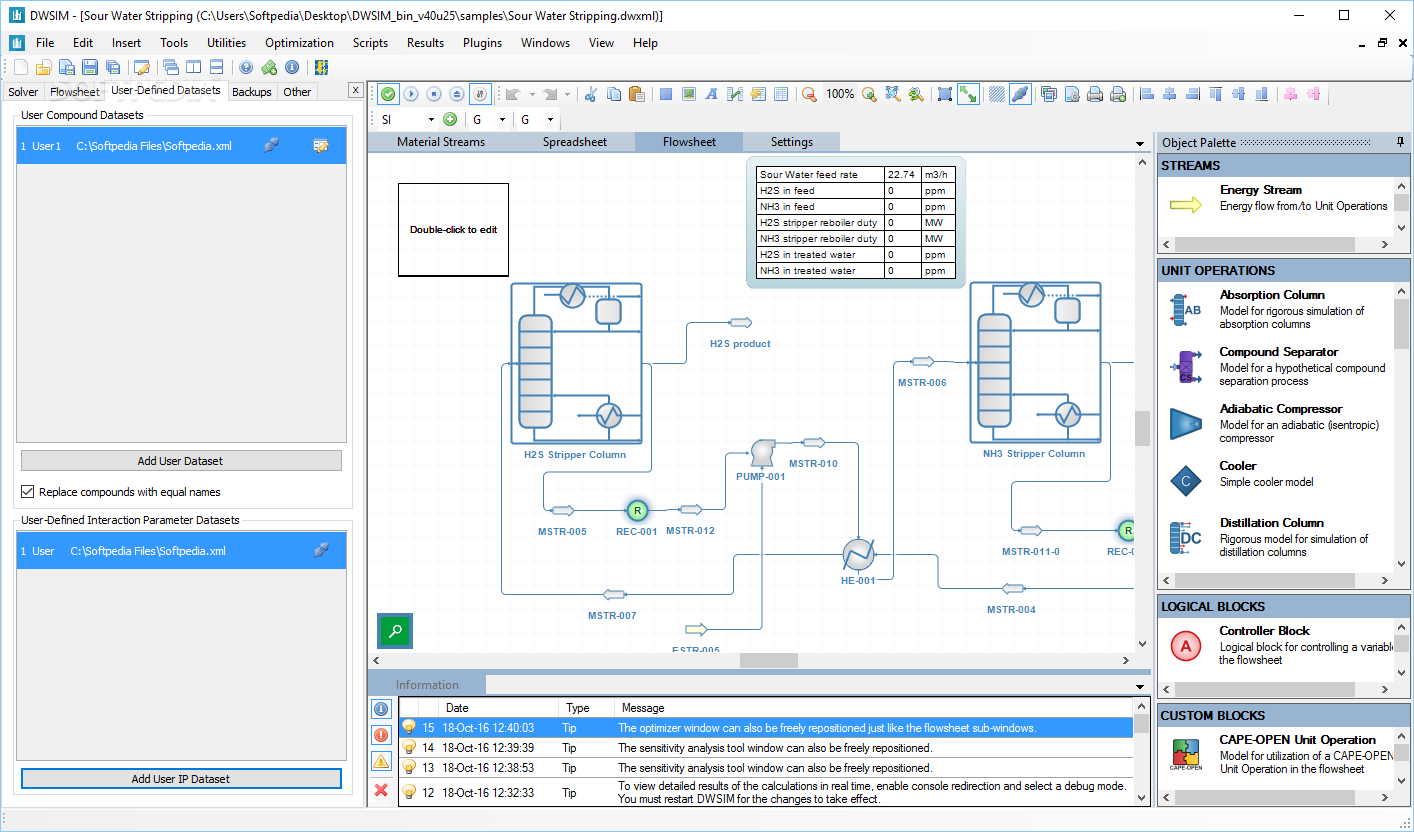Click the Sour Water feed rate table cell
This screenshot has width=1414, height=832.
click(821, 174)
